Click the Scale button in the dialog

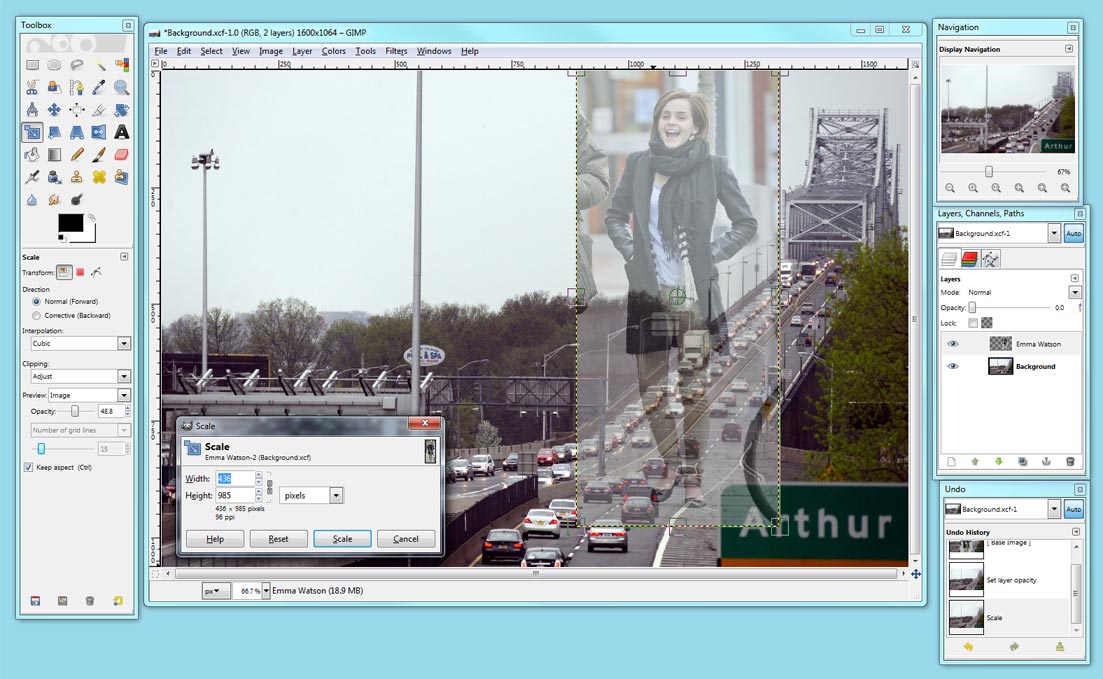(x=343, y=539)
